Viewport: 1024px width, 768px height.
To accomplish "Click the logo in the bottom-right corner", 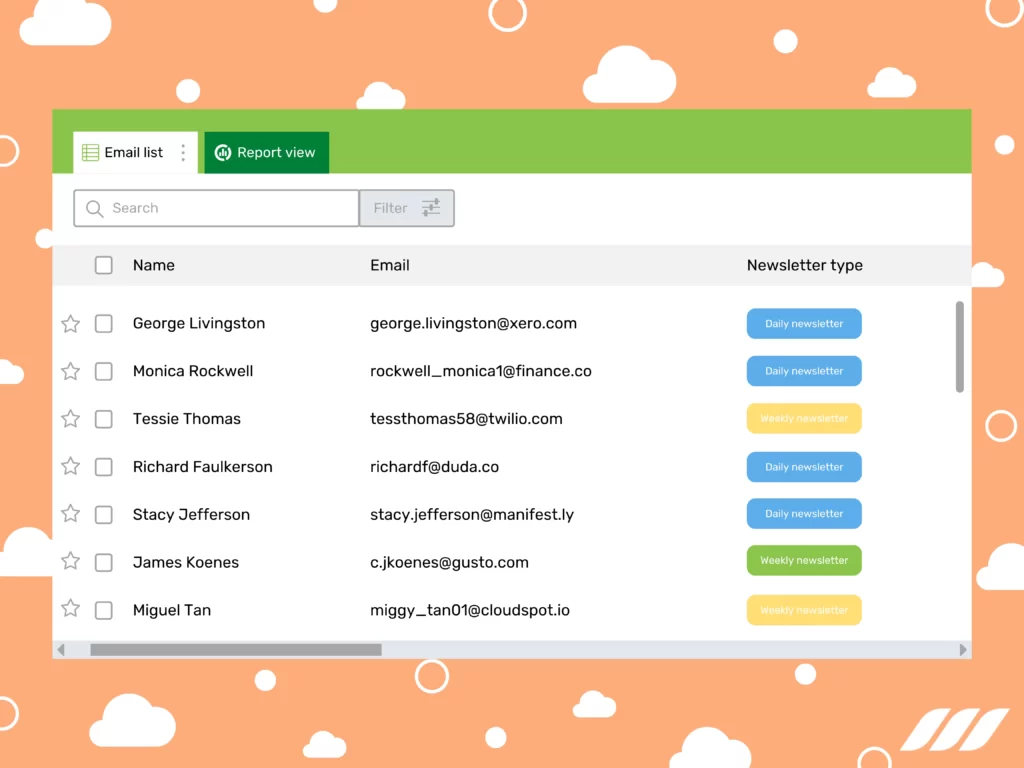I will (956, 730).
